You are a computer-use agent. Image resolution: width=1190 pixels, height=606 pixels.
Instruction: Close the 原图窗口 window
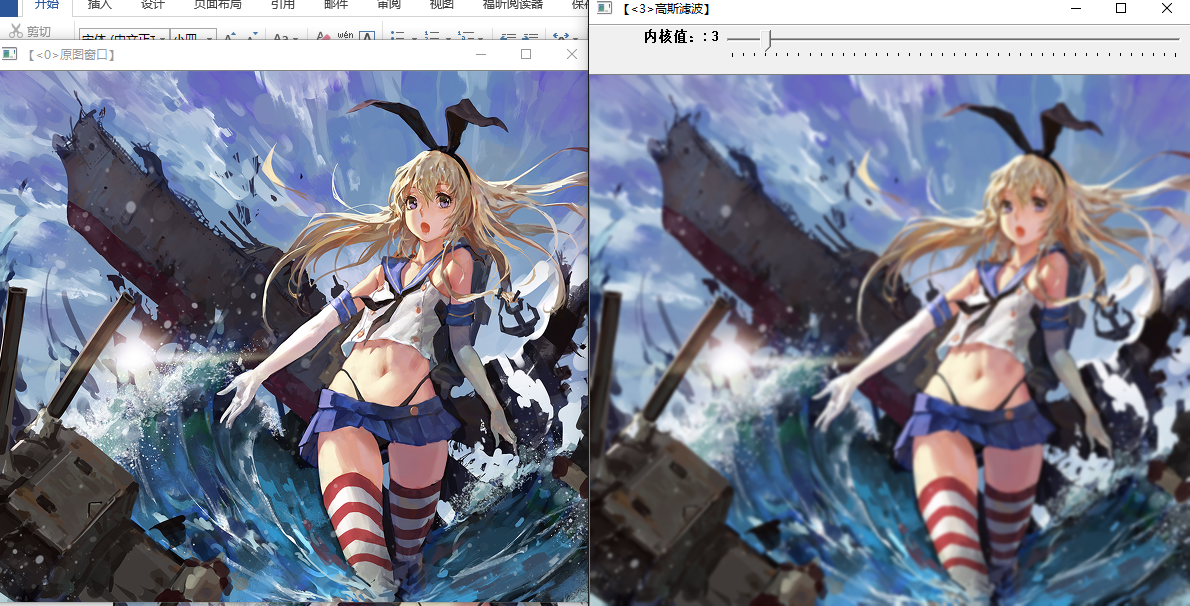point(571,54)
